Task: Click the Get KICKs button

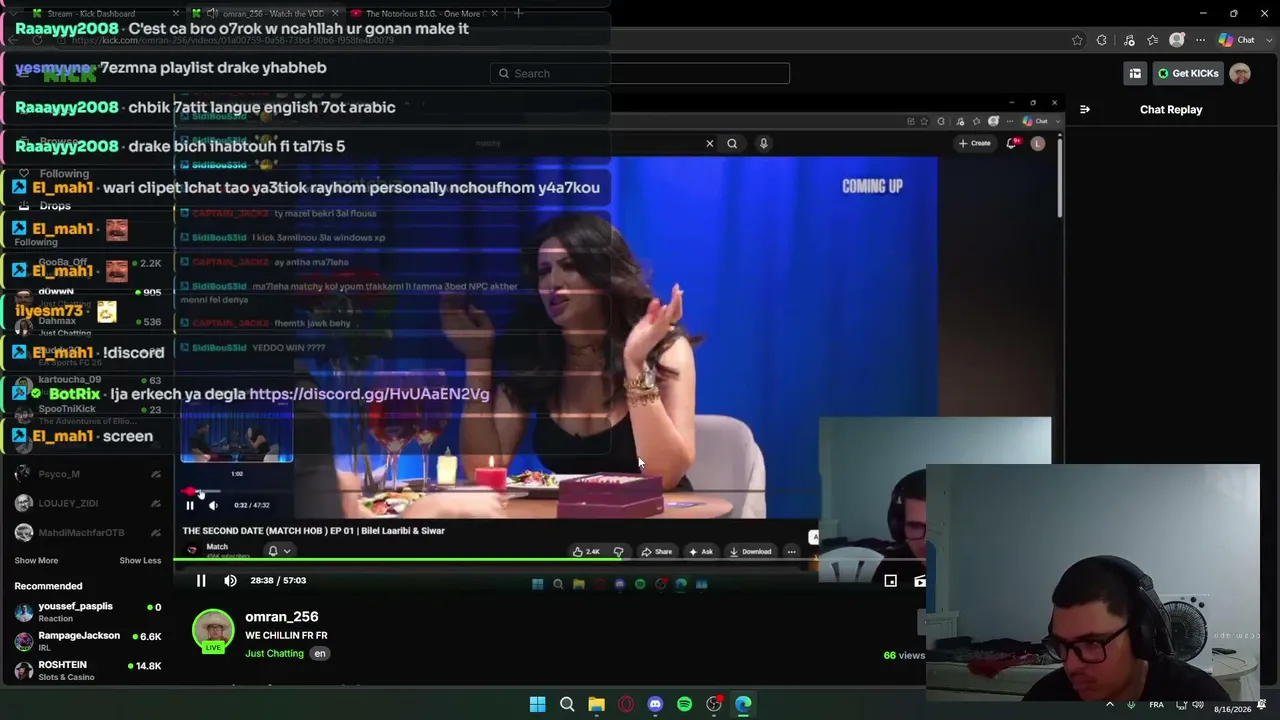Action: pyautogui.click(x=1187, y=73)
